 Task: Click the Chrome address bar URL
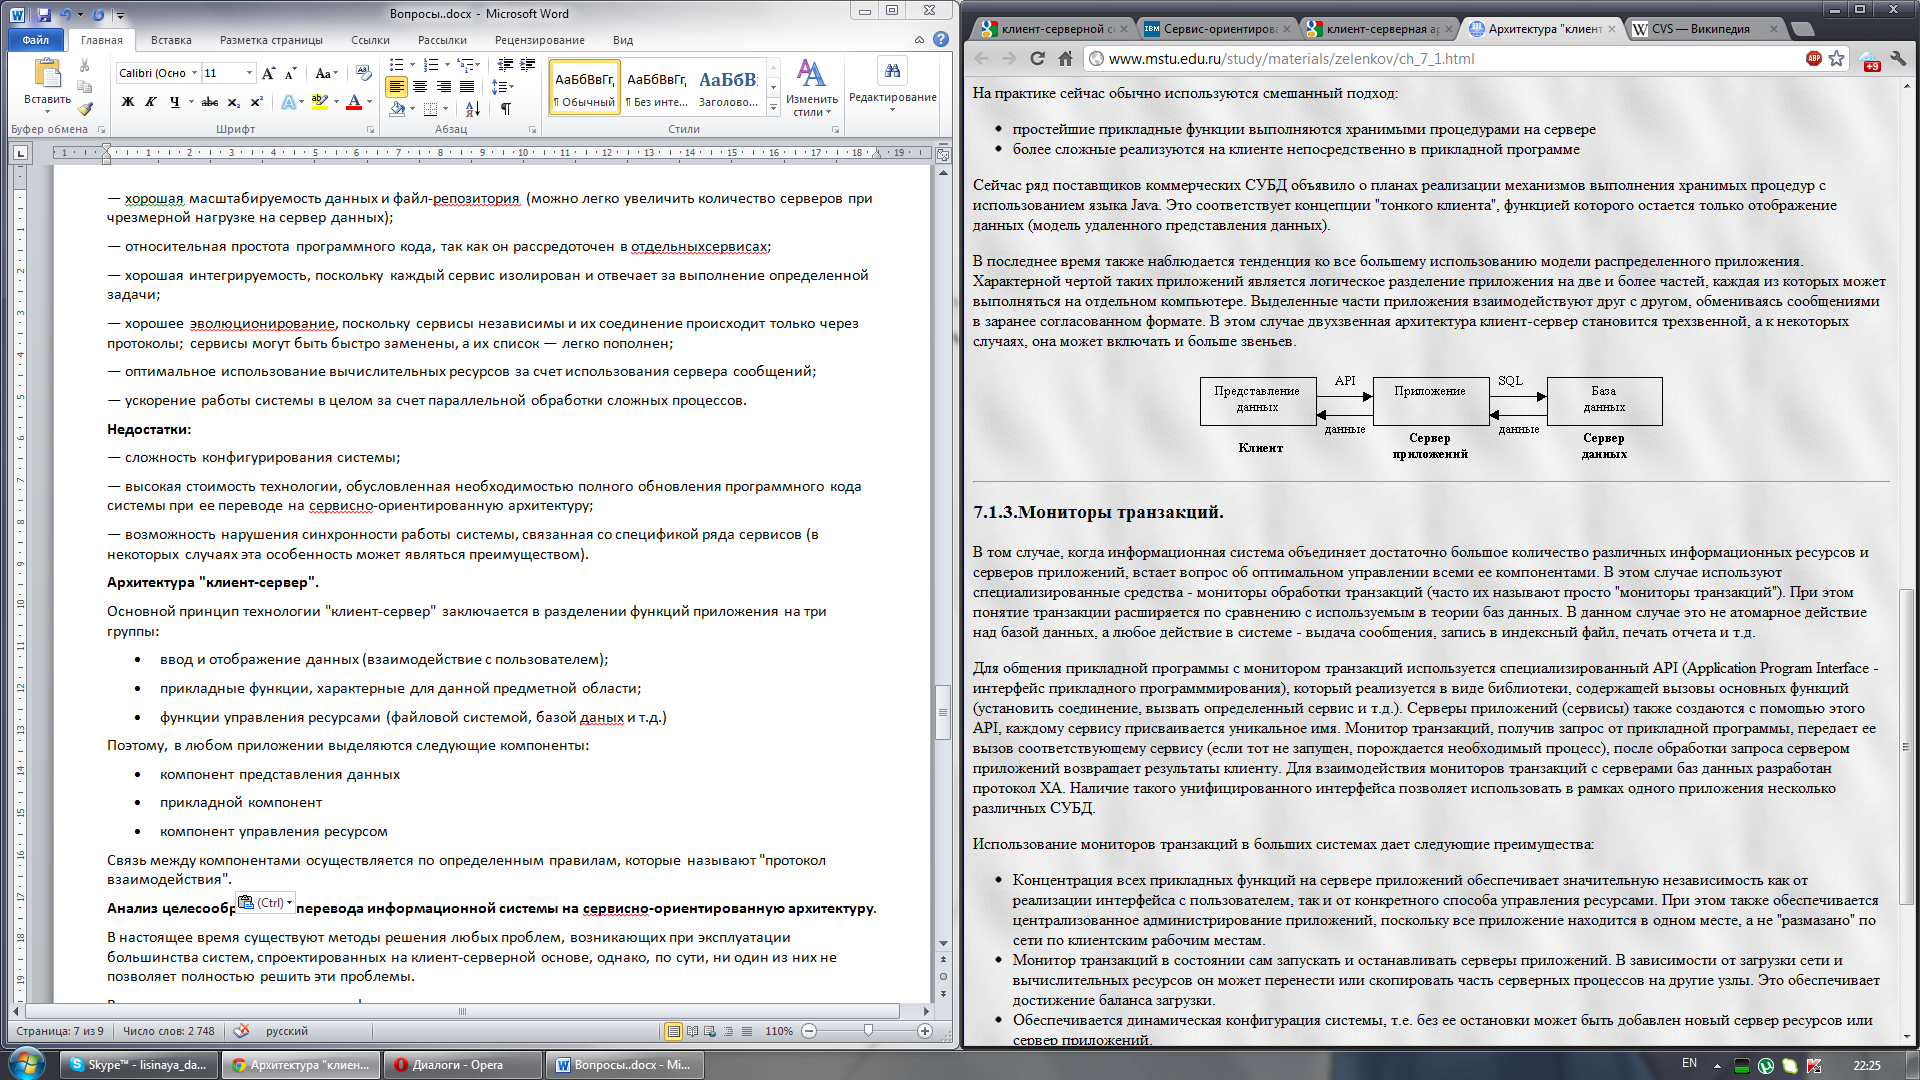click(x=1291, y=59)
